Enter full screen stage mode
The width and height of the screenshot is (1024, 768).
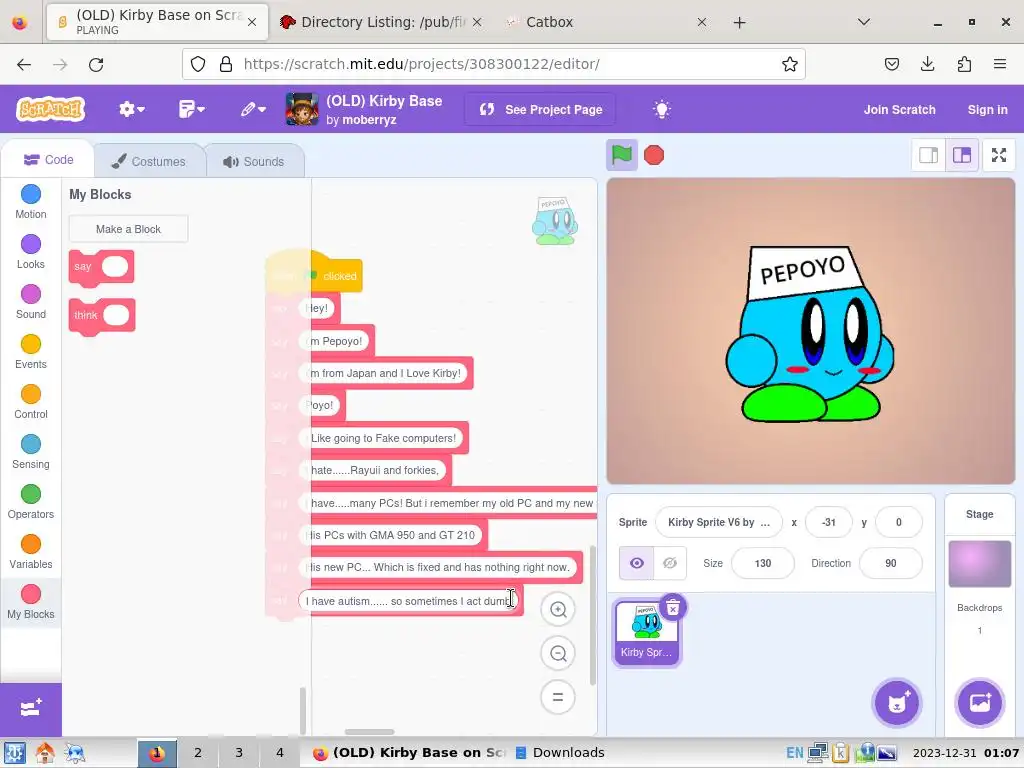tap(999, 155)
